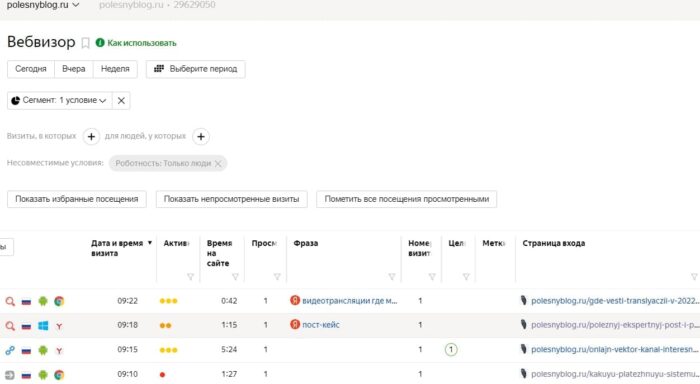Click the 5:24 time on site value
This screenshot has width=700, height=384.
pos(229,350)
